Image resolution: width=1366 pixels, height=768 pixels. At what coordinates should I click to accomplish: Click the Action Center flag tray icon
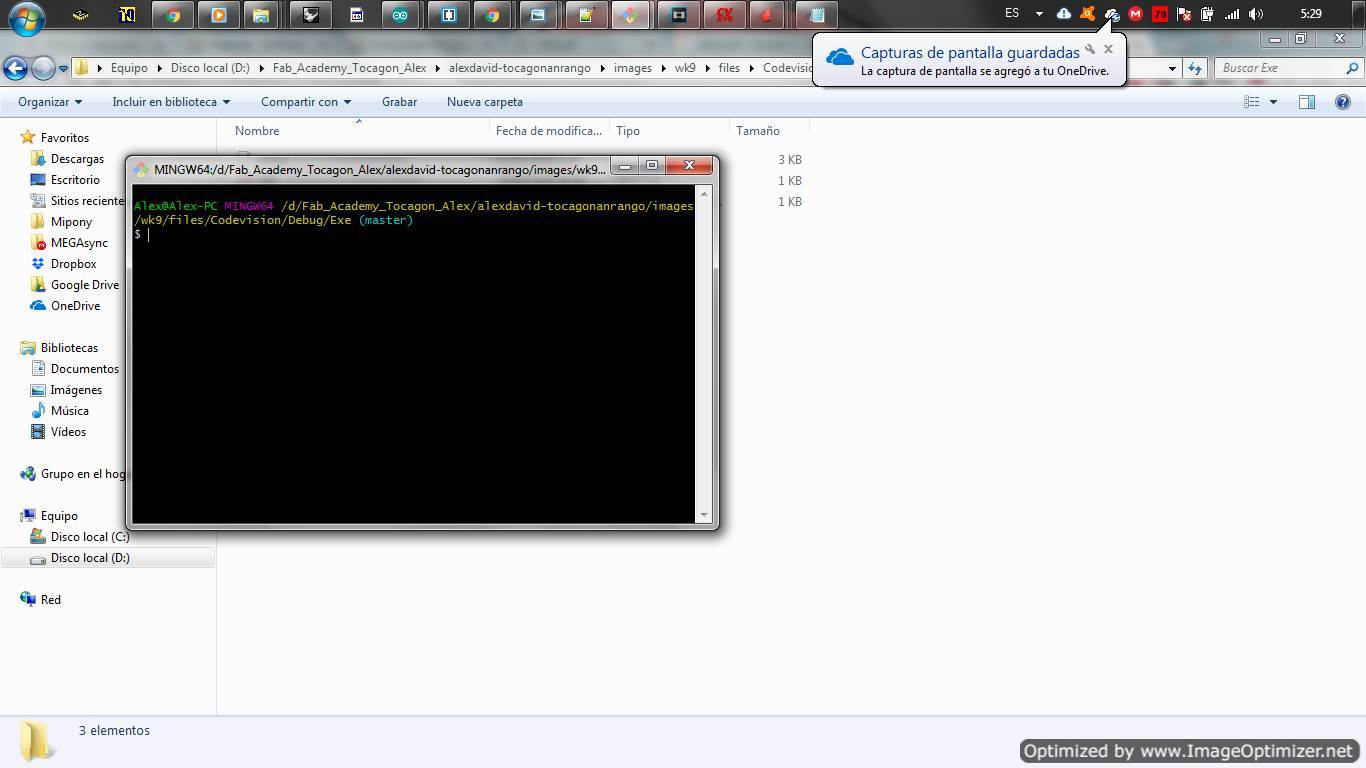[x=1184, y=14]
